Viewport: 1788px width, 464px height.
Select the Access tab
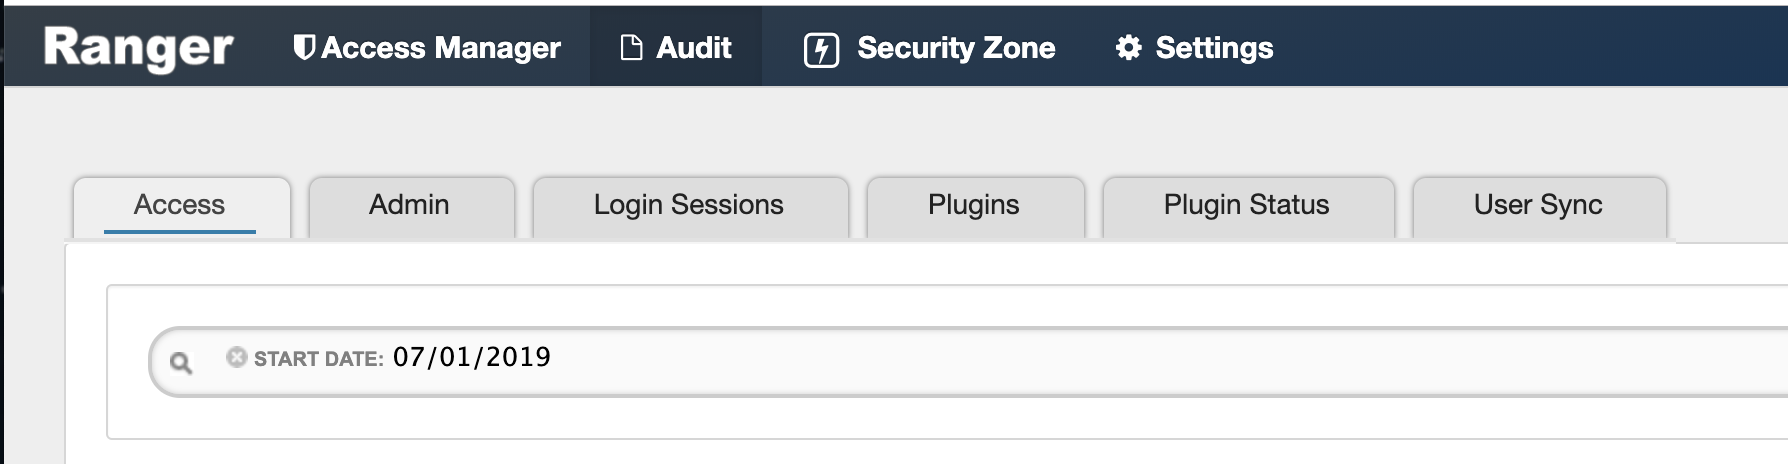(x=180, y=205)
